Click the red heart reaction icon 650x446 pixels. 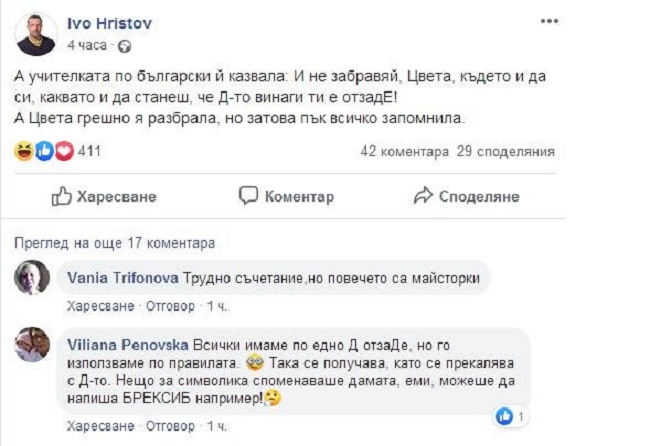pyautogui.click(x=64, y=151)
